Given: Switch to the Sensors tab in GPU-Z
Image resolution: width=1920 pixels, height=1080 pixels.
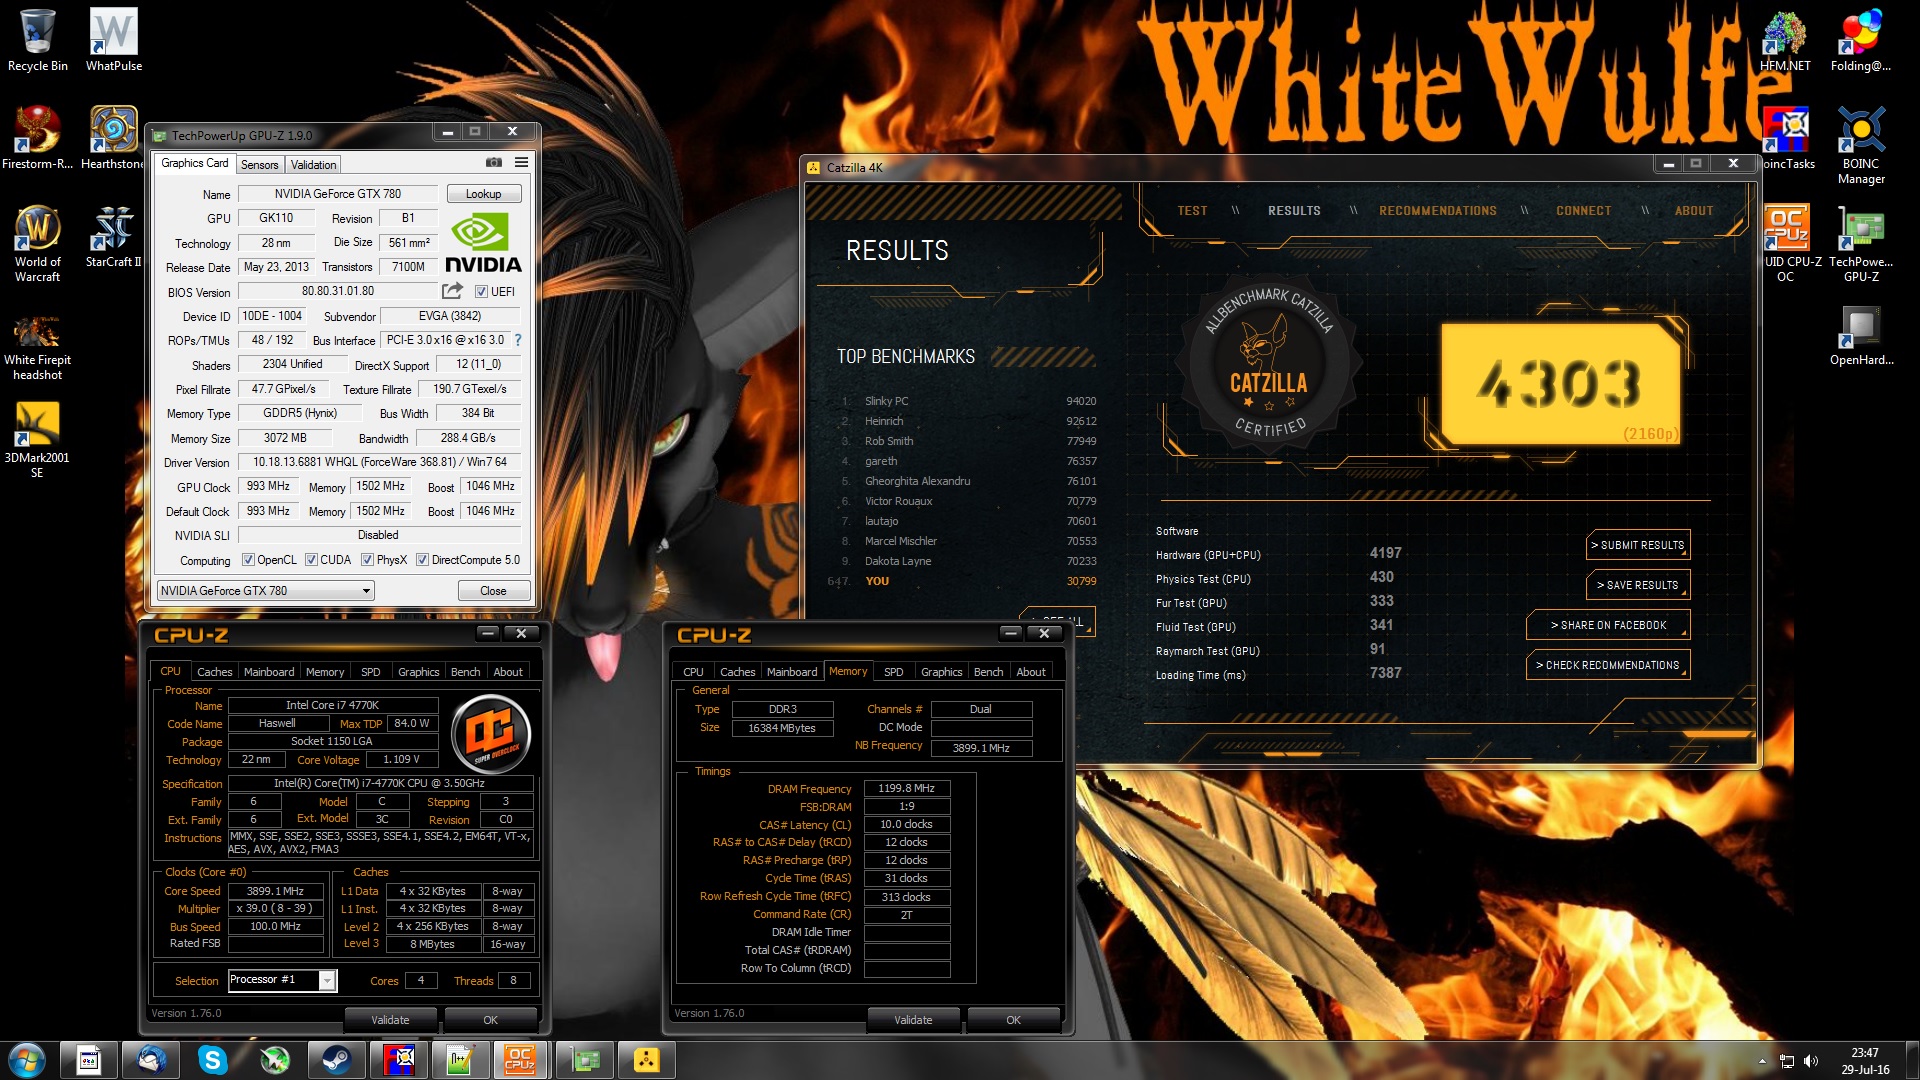Looking at the screenshot, I should pyautogui.click(x=260, y=165).
